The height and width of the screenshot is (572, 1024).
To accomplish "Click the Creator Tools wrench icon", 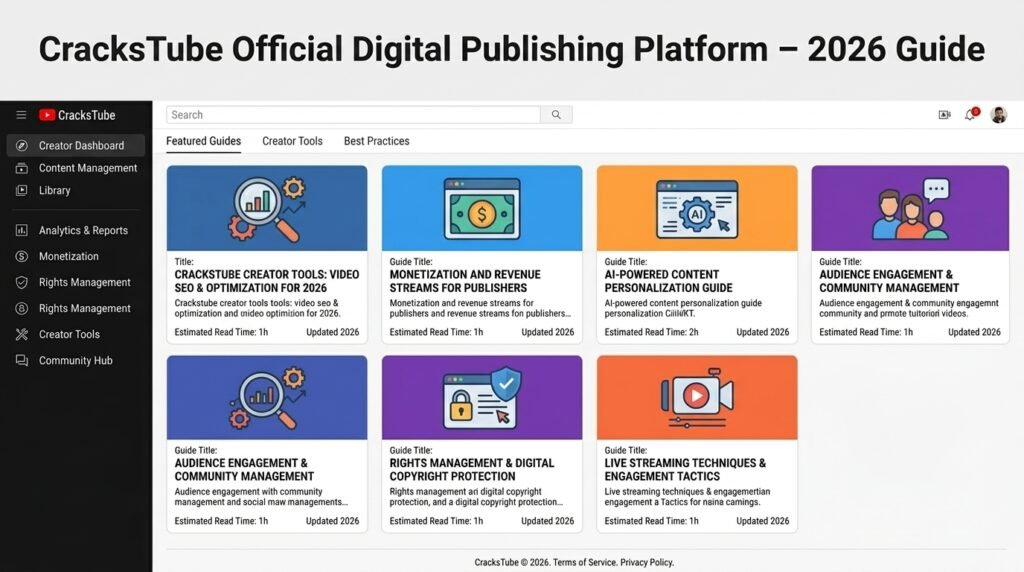I will 22,334.
